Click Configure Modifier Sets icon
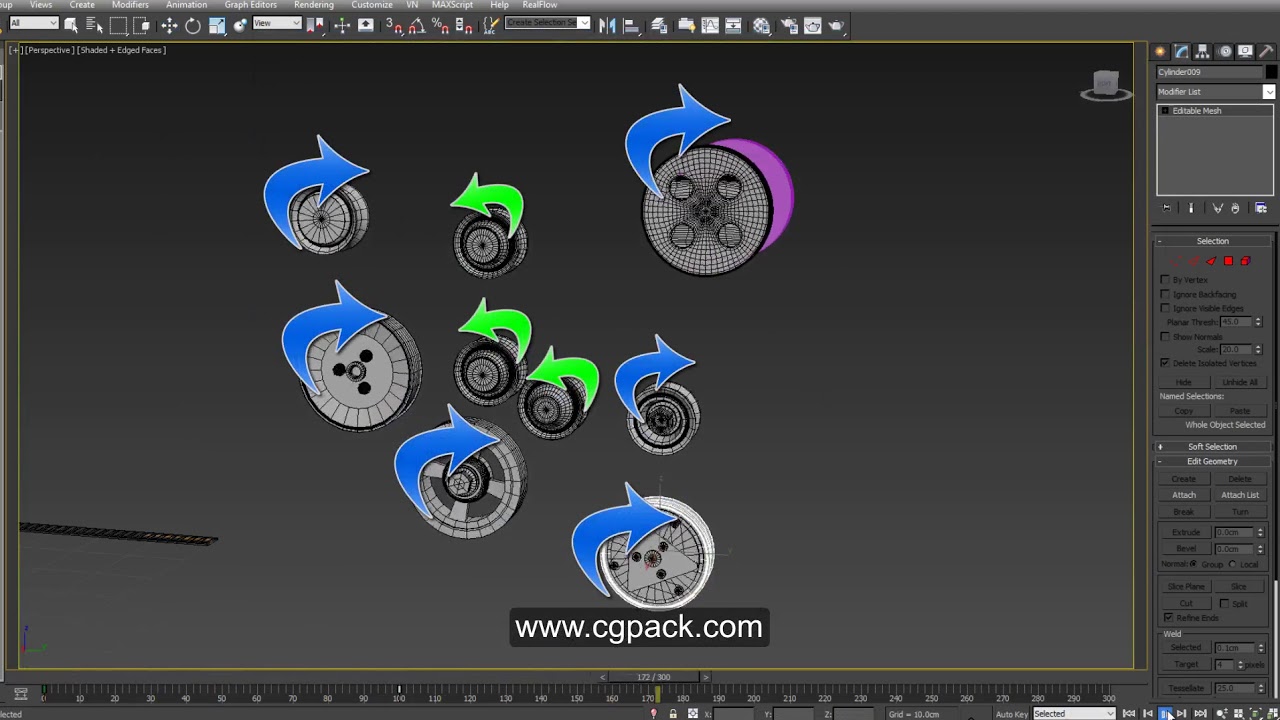This screenshot has width=1280, height=720. 1260,208
